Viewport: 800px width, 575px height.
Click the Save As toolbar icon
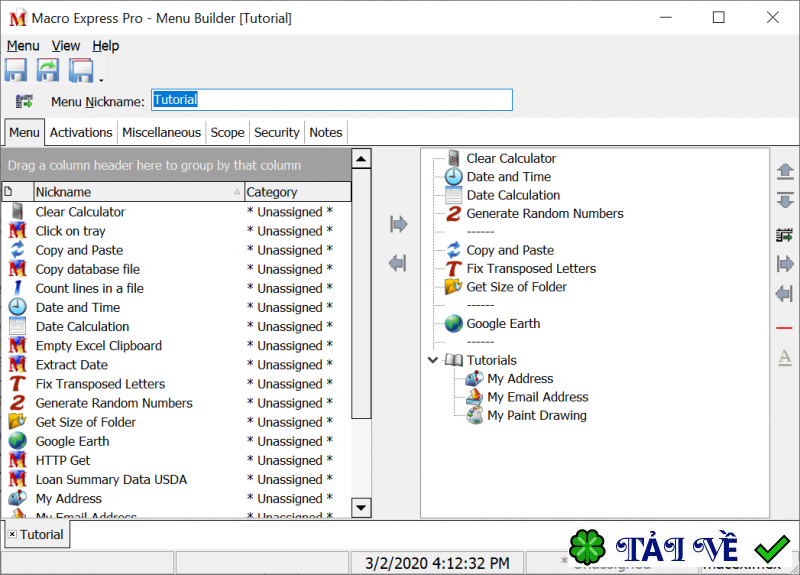click(x=81, y=70)
